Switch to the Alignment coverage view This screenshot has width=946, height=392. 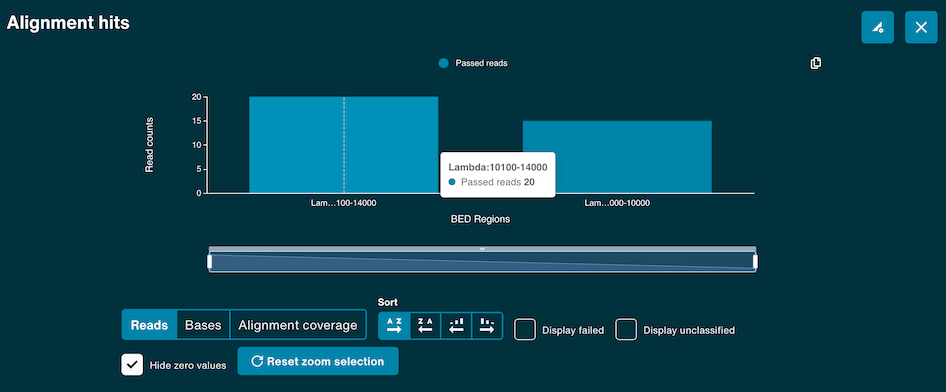298,325
